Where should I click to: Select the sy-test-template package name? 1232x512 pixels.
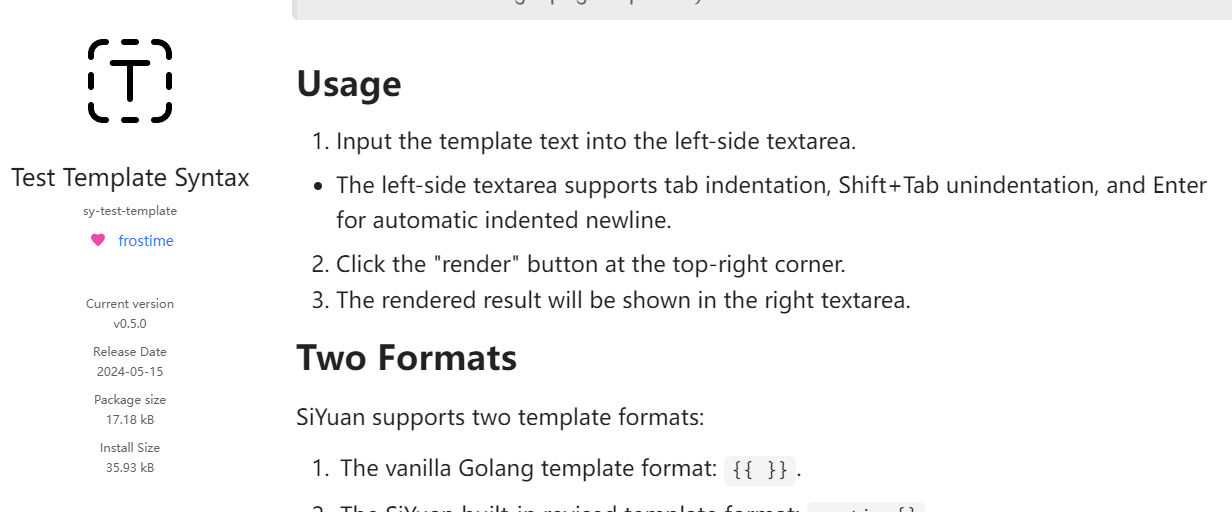[x=130, y=211]
